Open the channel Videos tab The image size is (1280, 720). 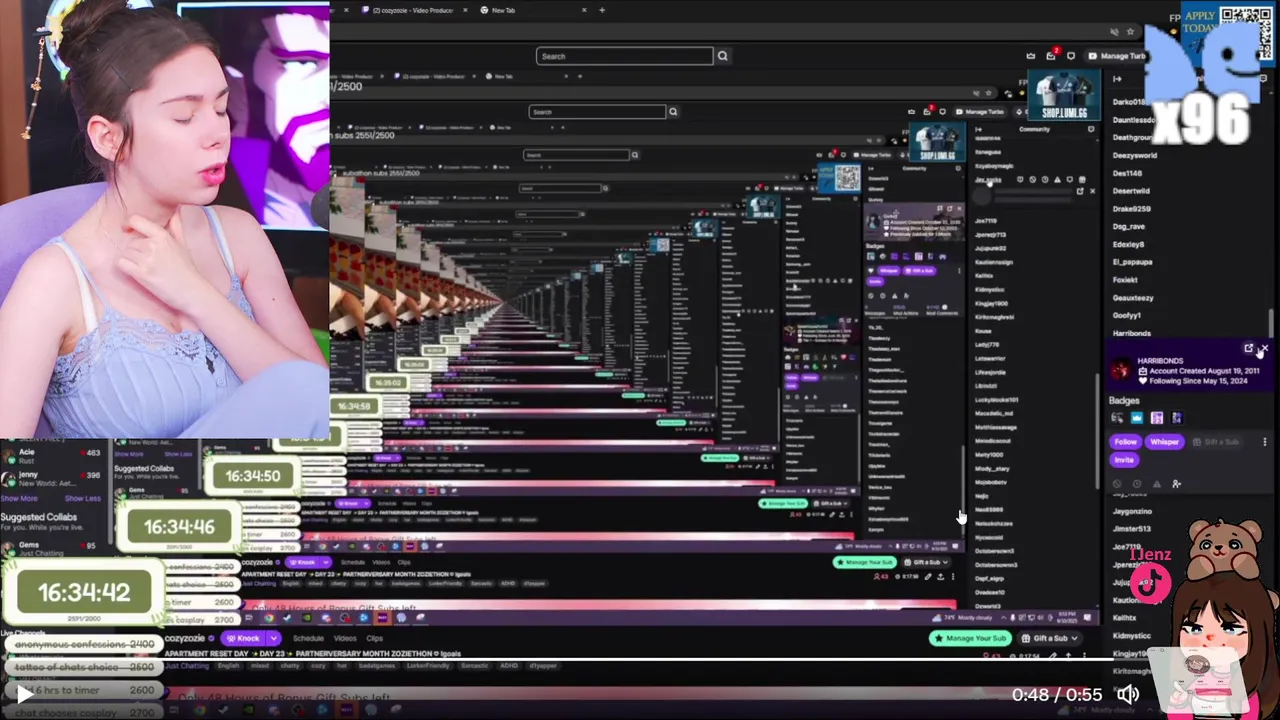(x=345, y=638)
